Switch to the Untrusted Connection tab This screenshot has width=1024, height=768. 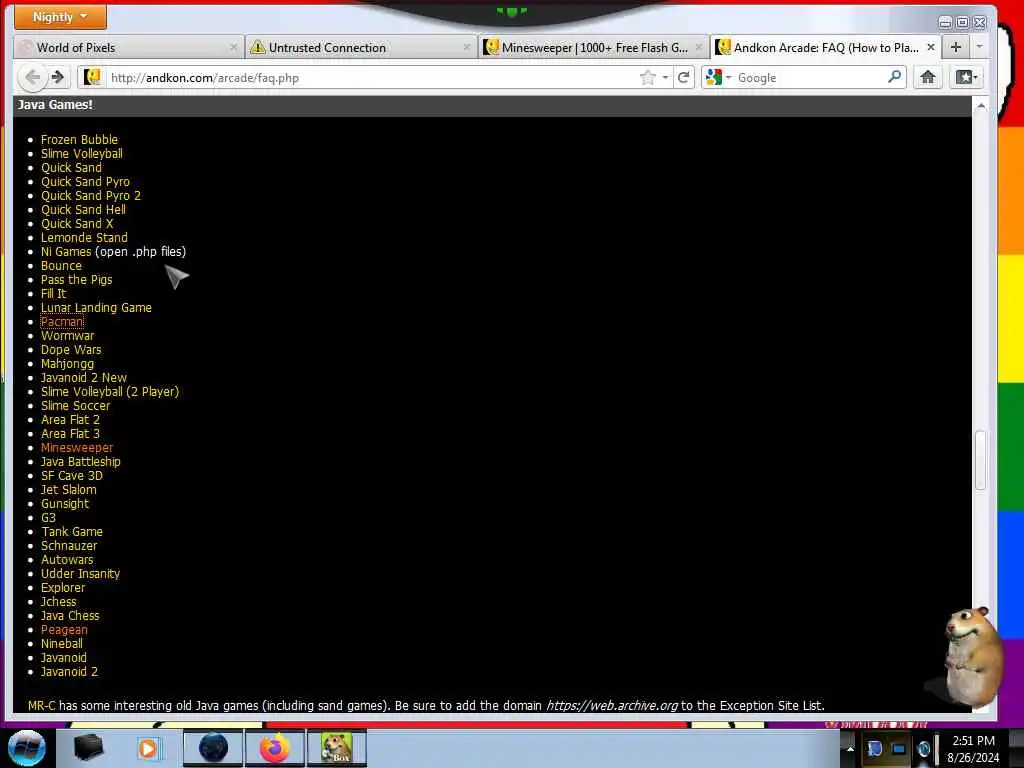pyautogui.click(x=360, y=47)
